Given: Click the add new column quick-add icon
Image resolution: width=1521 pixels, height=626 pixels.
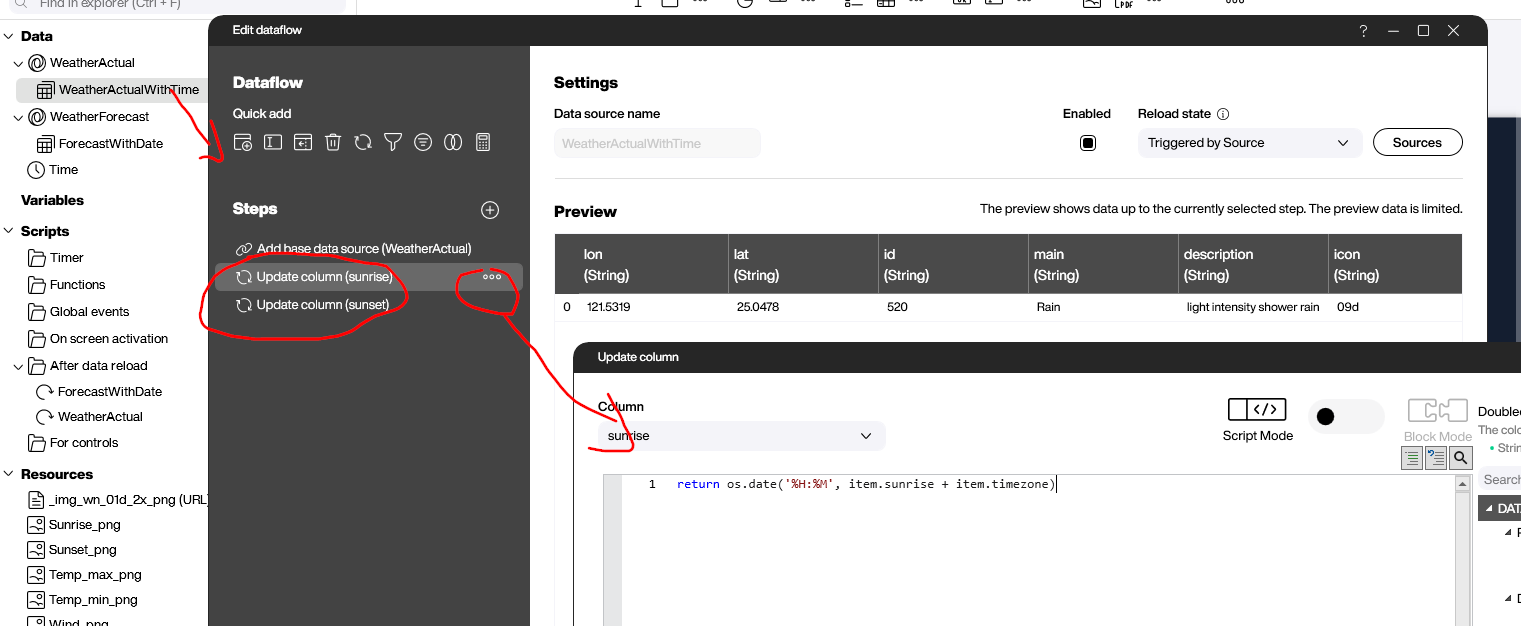Looking at the screenshot, I should point(243,143).
